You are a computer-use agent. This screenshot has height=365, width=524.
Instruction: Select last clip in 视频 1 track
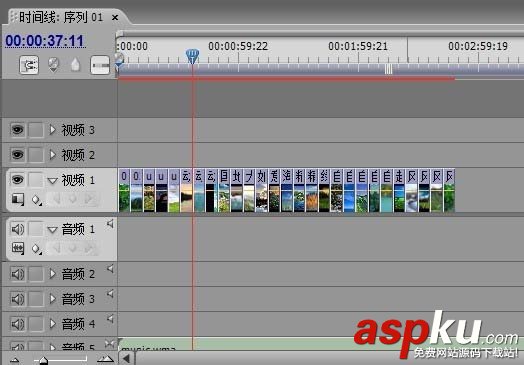coord(449,190)
